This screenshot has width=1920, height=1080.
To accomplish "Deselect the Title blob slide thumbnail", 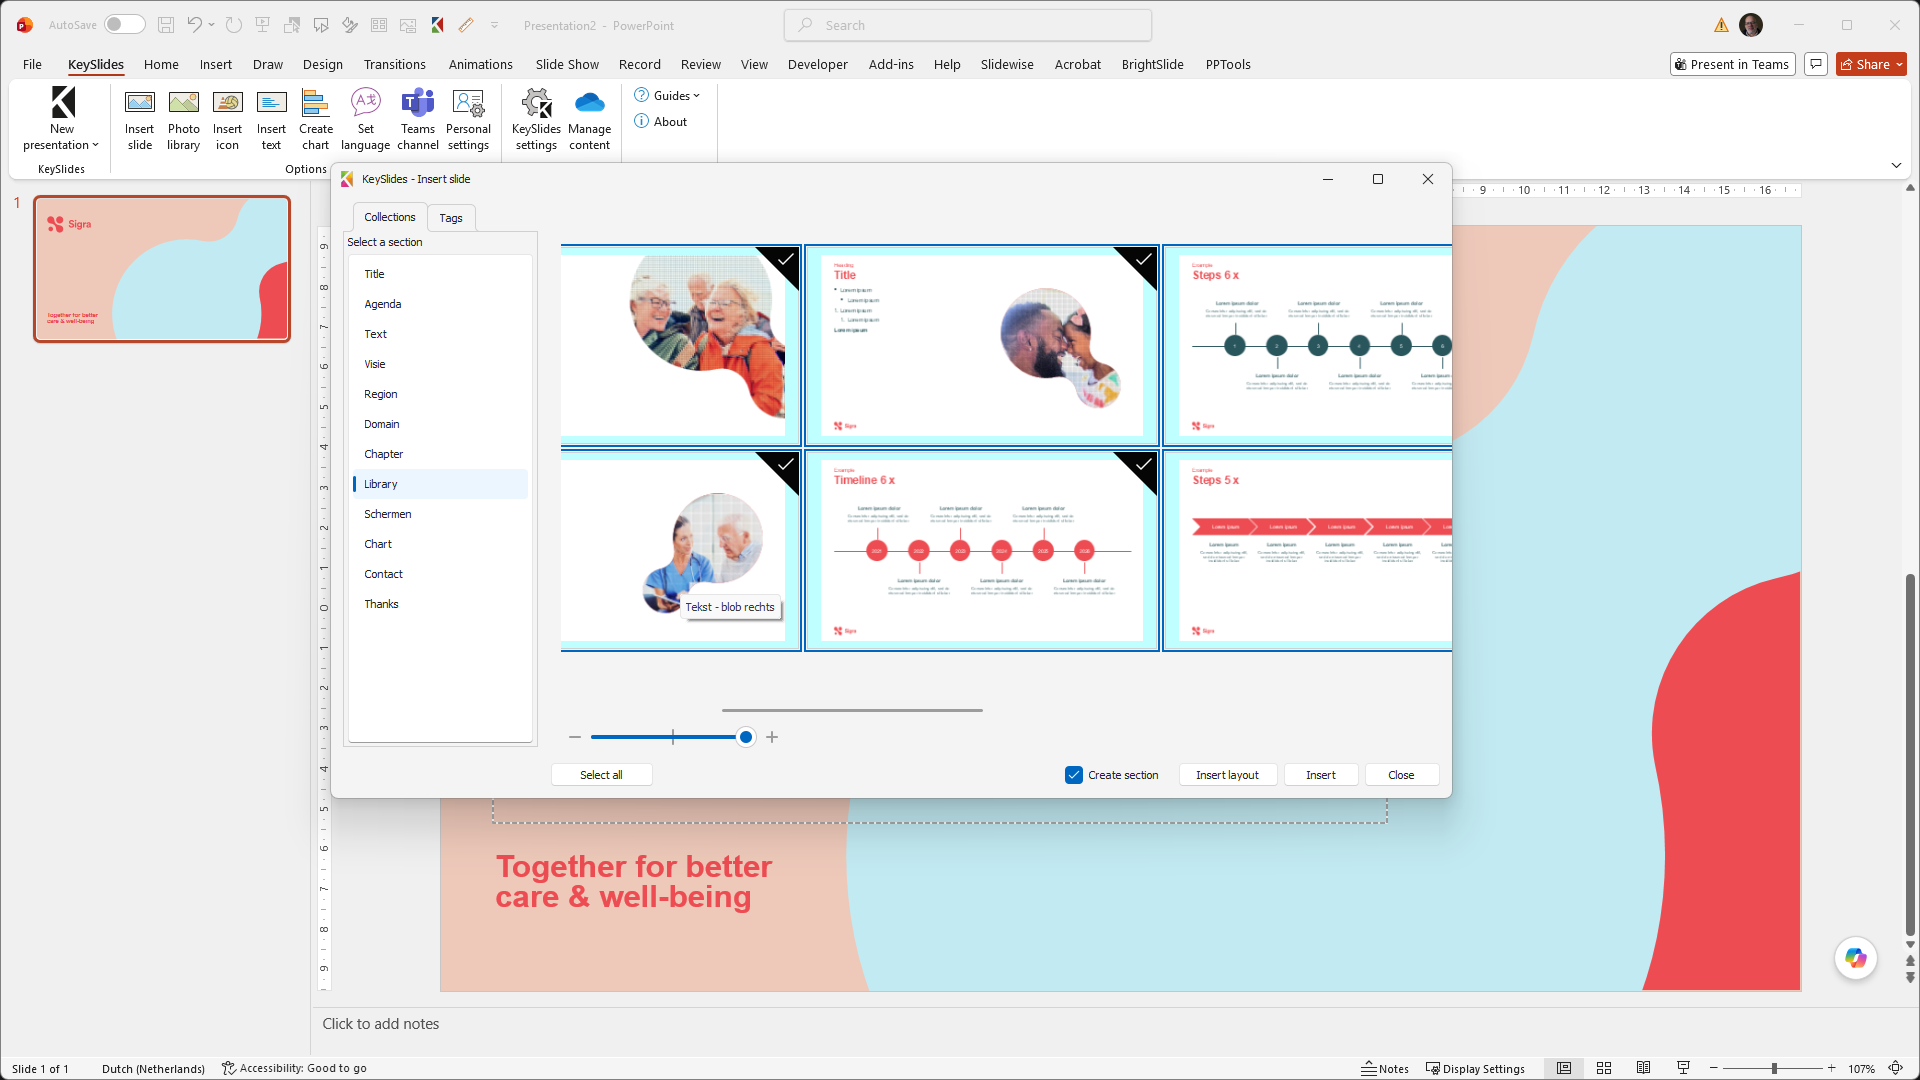I will (x=981, y=346).
